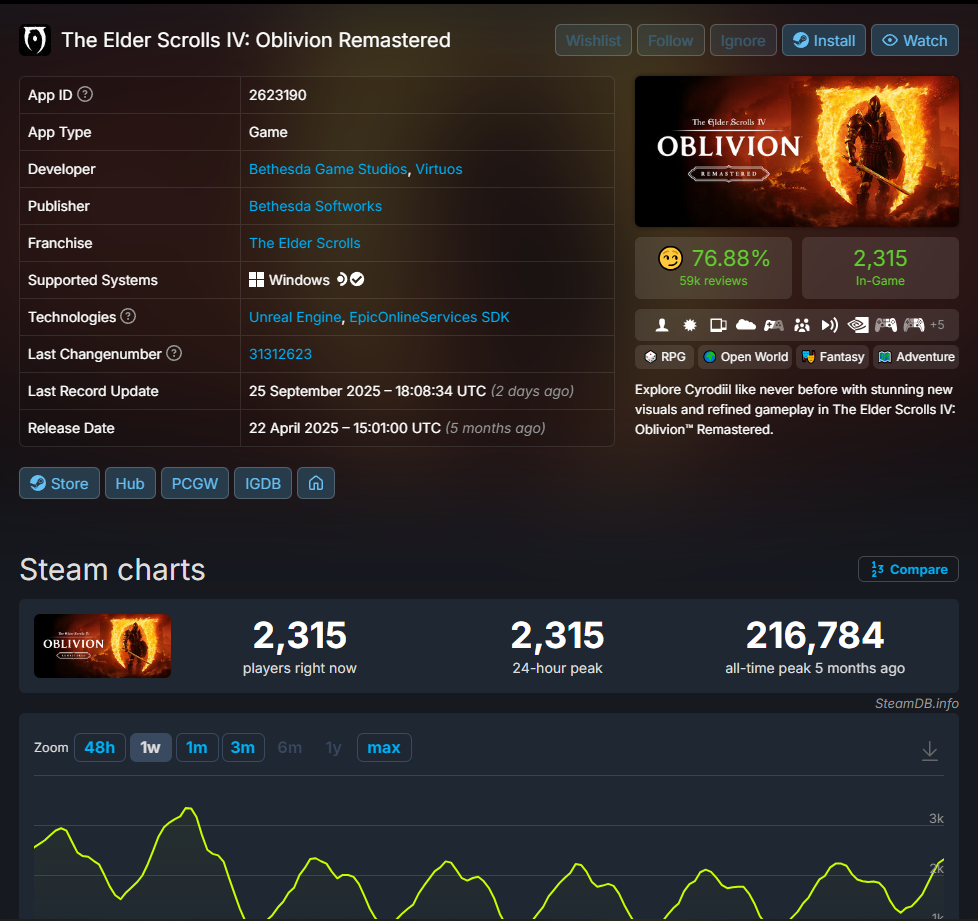Select the disabled 6m zoom option
Screen dimensions: 978x921
[289, 748]
